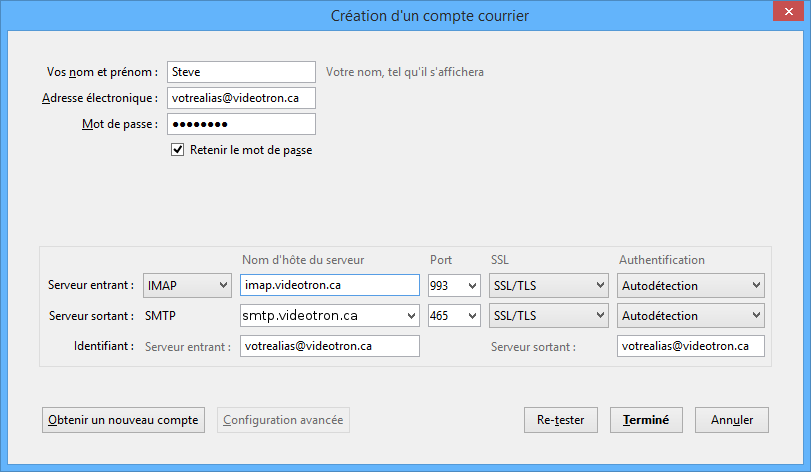Click Obtenir un nouveau compte button

point(123,420)
